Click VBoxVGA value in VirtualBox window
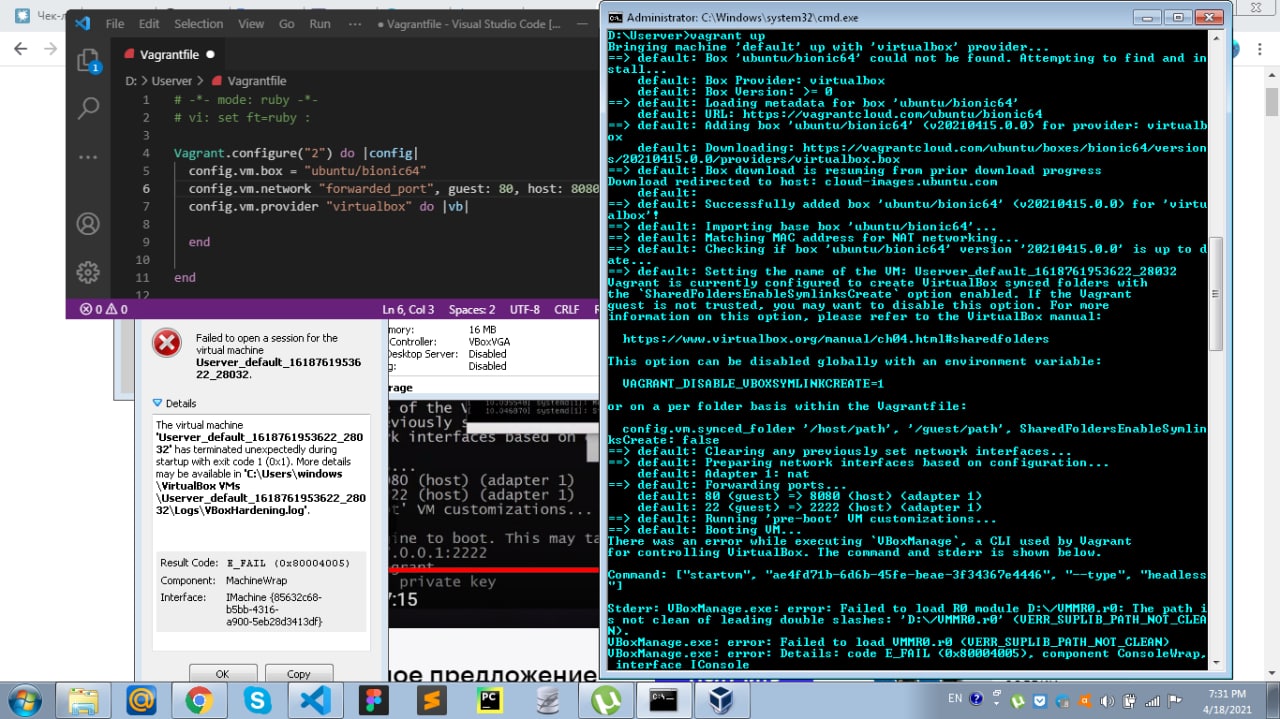The height and width of the screenshot is (719, 1280). pos(488,341)
